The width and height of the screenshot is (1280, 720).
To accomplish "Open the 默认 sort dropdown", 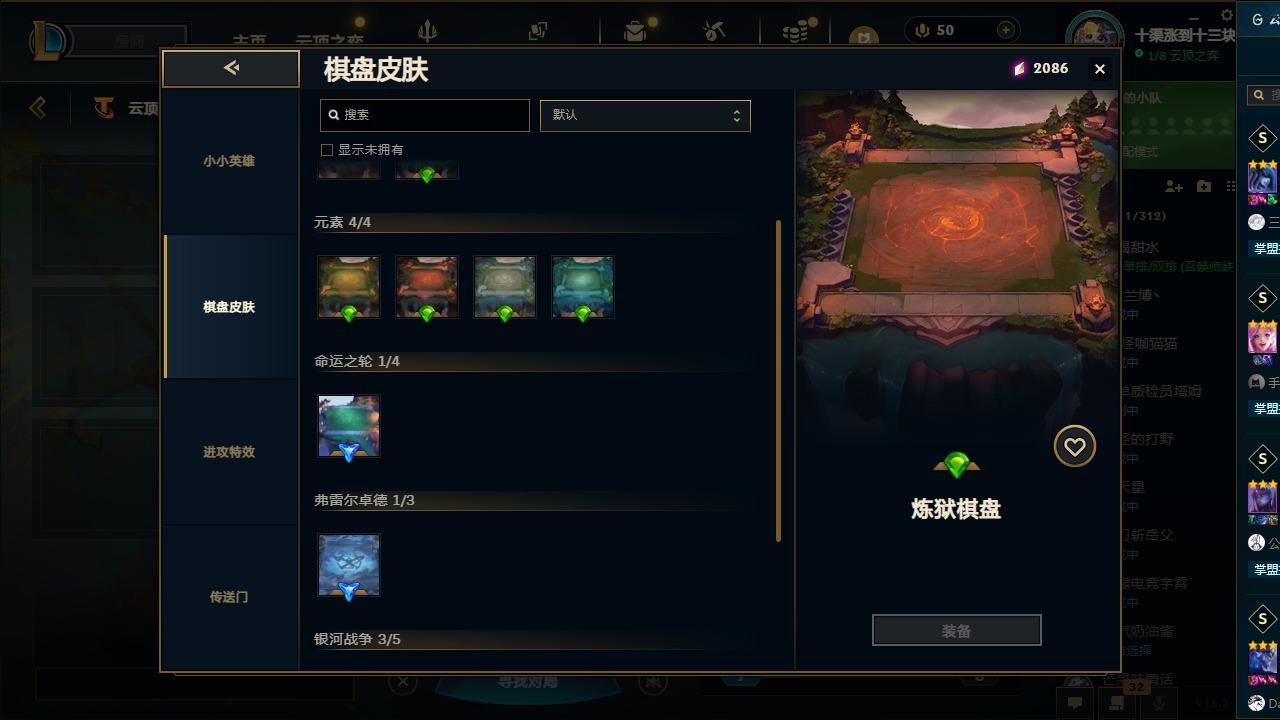I will pos(645,115).
